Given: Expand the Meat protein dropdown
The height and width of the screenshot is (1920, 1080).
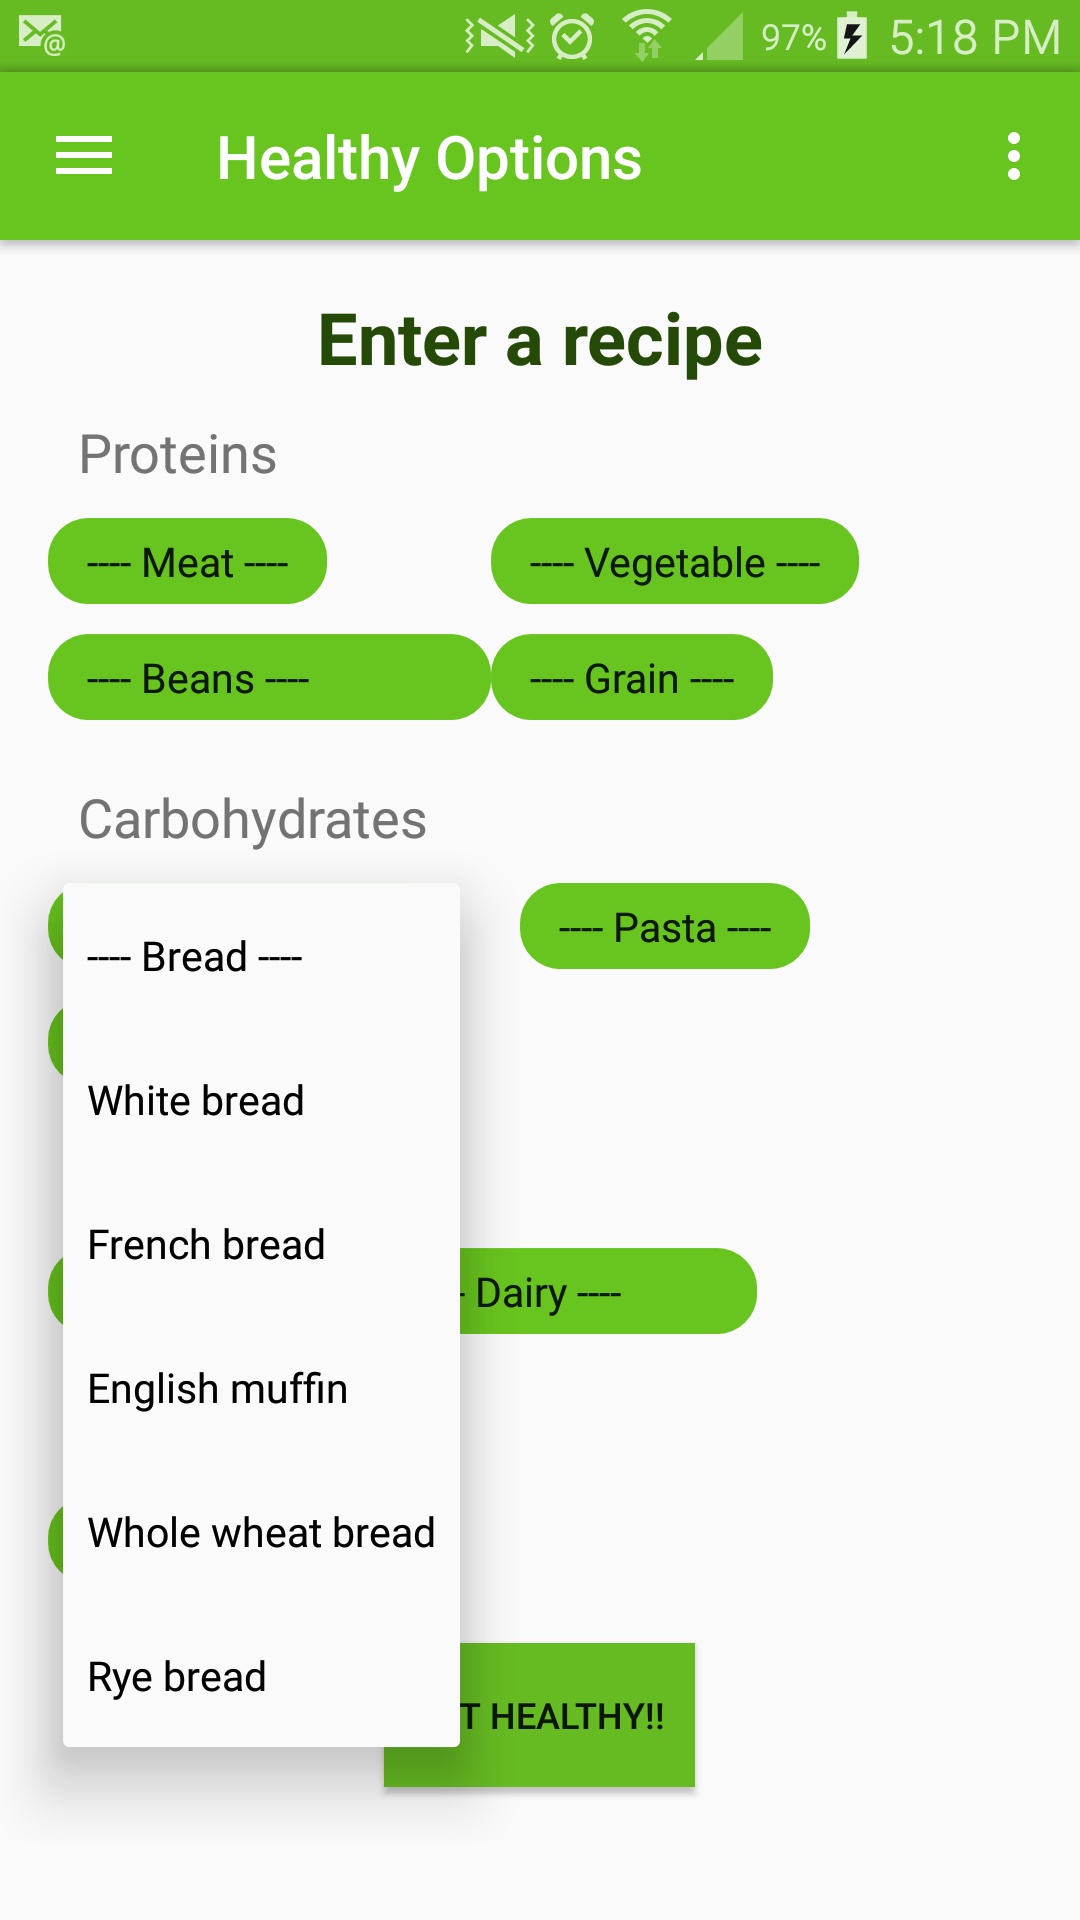Looking at the screenshot, I should point(188,562).
